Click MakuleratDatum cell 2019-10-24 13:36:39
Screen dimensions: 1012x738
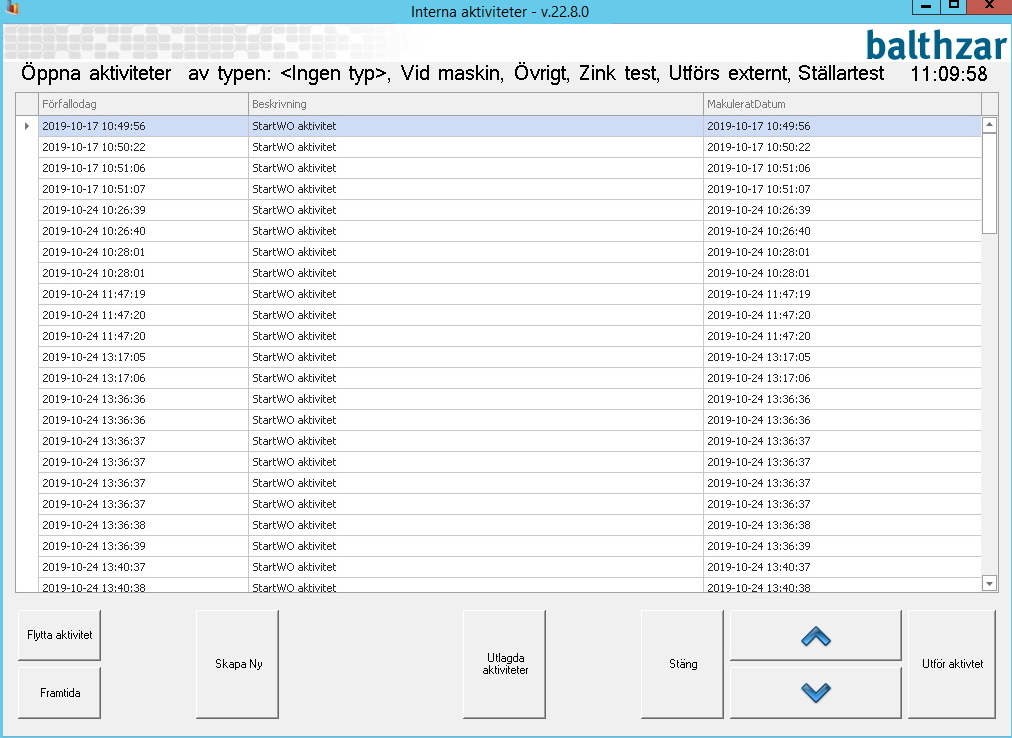(842, 546)
